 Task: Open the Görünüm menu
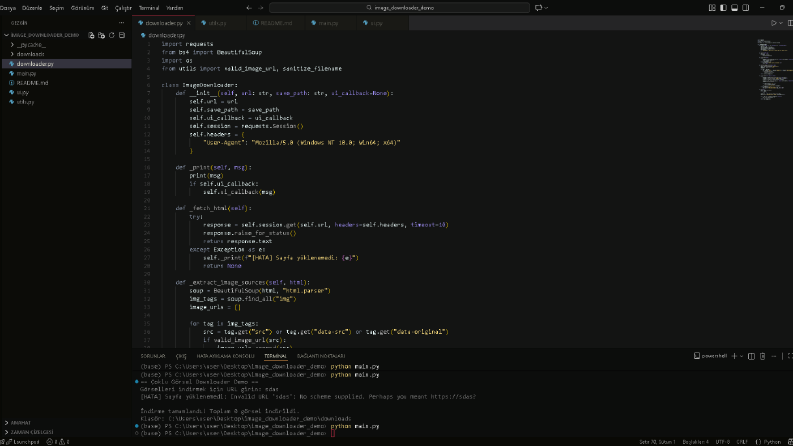click(x=82, y=8)
